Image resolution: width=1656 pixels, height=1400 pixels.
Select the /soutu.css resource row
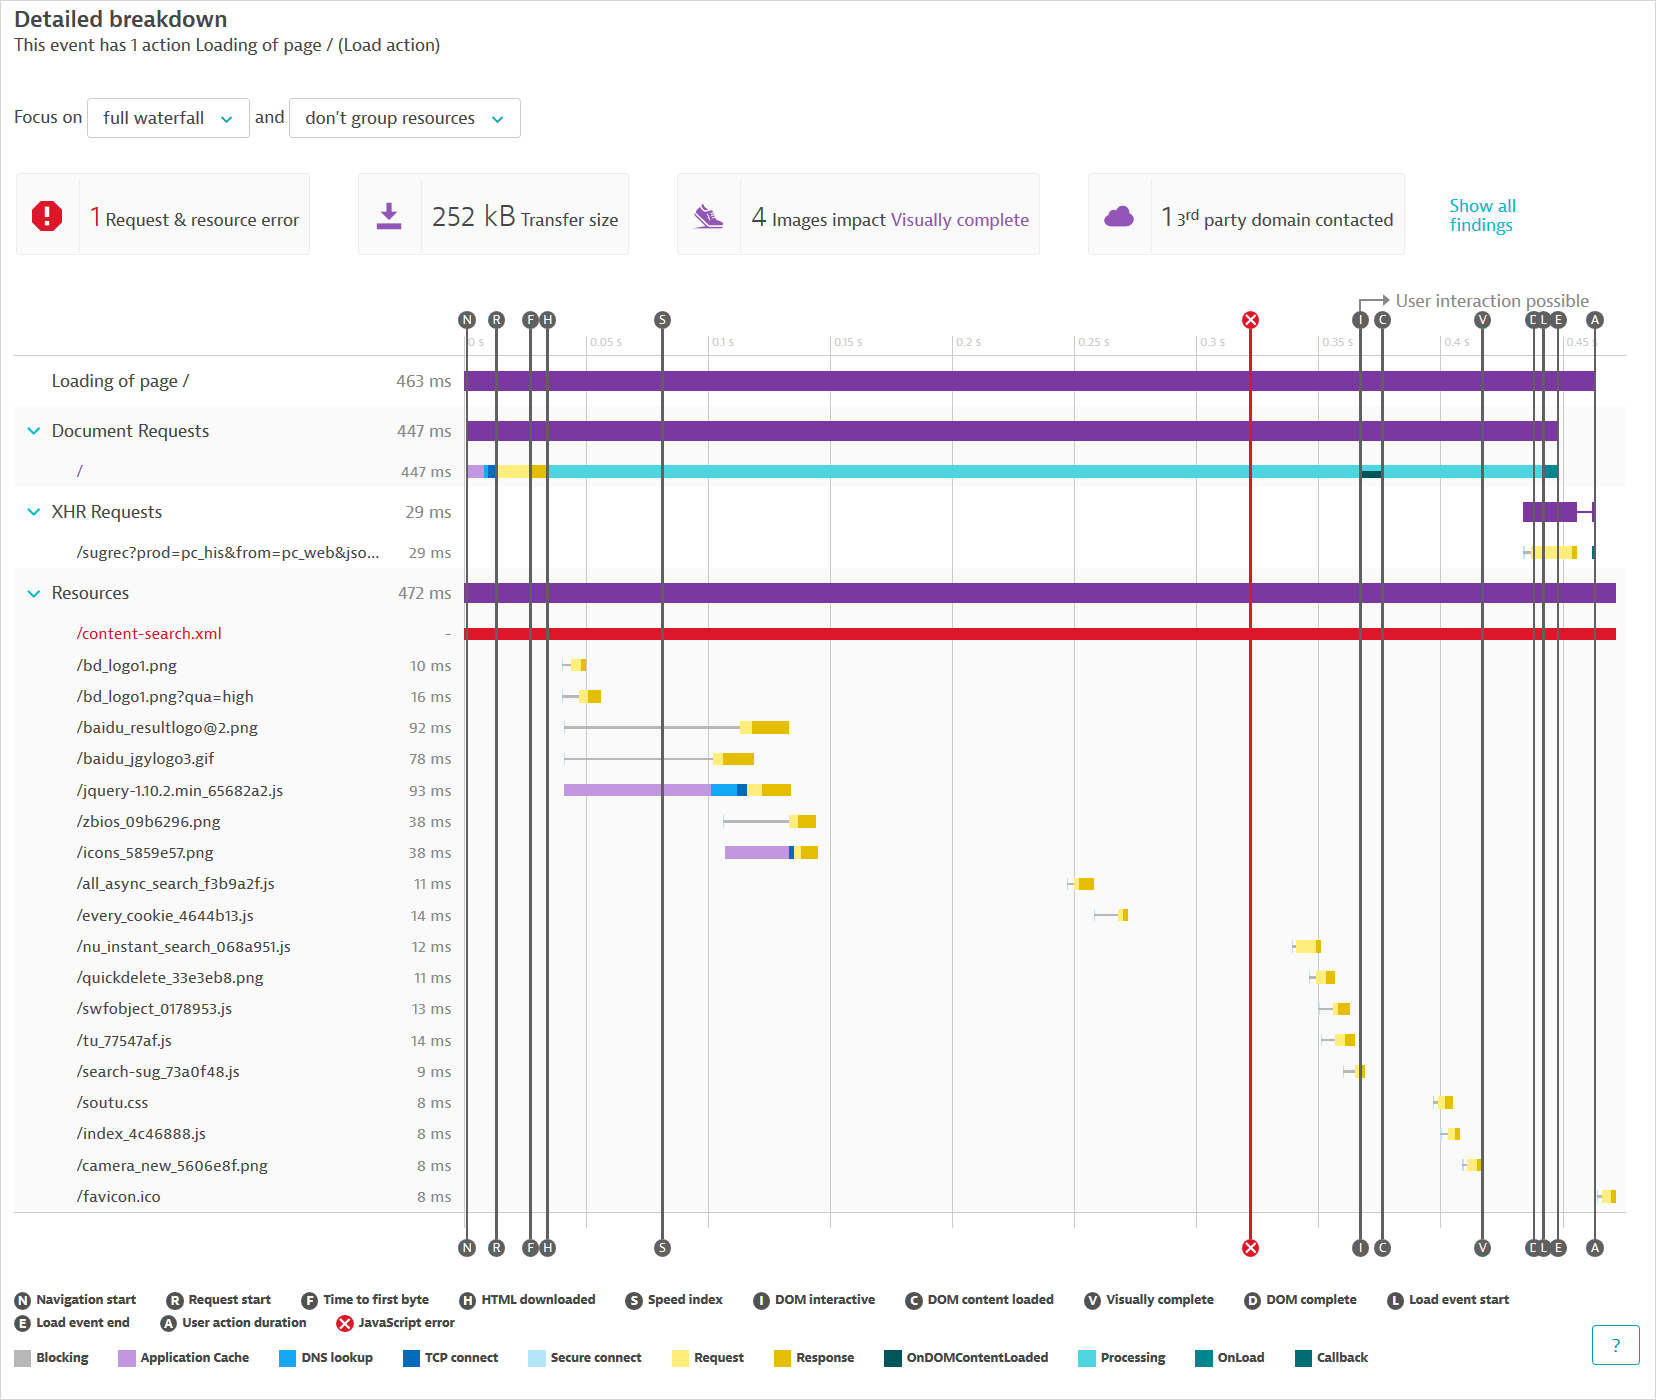point(112,1103)
